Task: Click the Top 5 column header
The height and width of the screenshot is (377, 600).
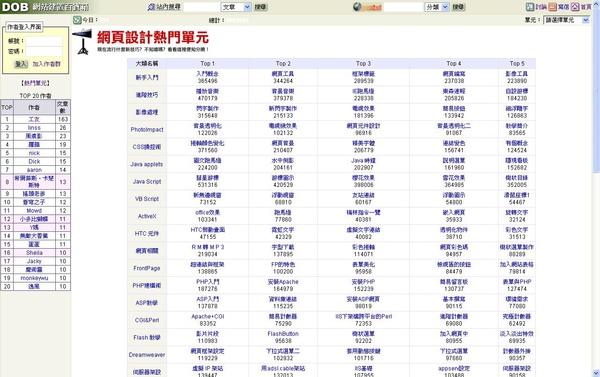Action: tap(517, 64)
